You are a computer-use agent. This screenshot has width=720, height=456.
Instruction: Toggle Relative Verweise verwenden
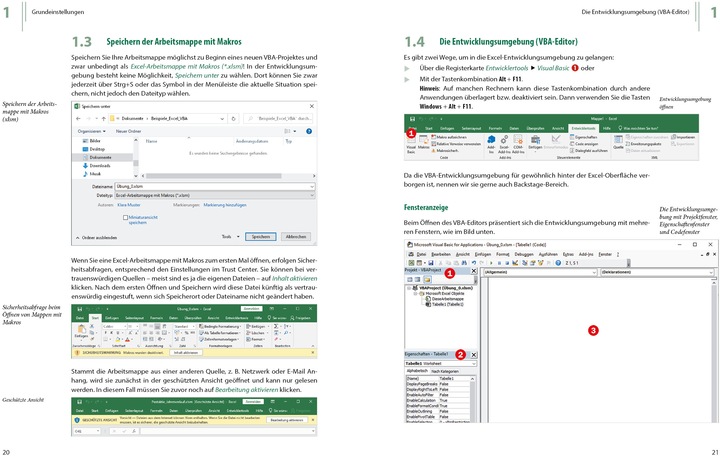456,144
